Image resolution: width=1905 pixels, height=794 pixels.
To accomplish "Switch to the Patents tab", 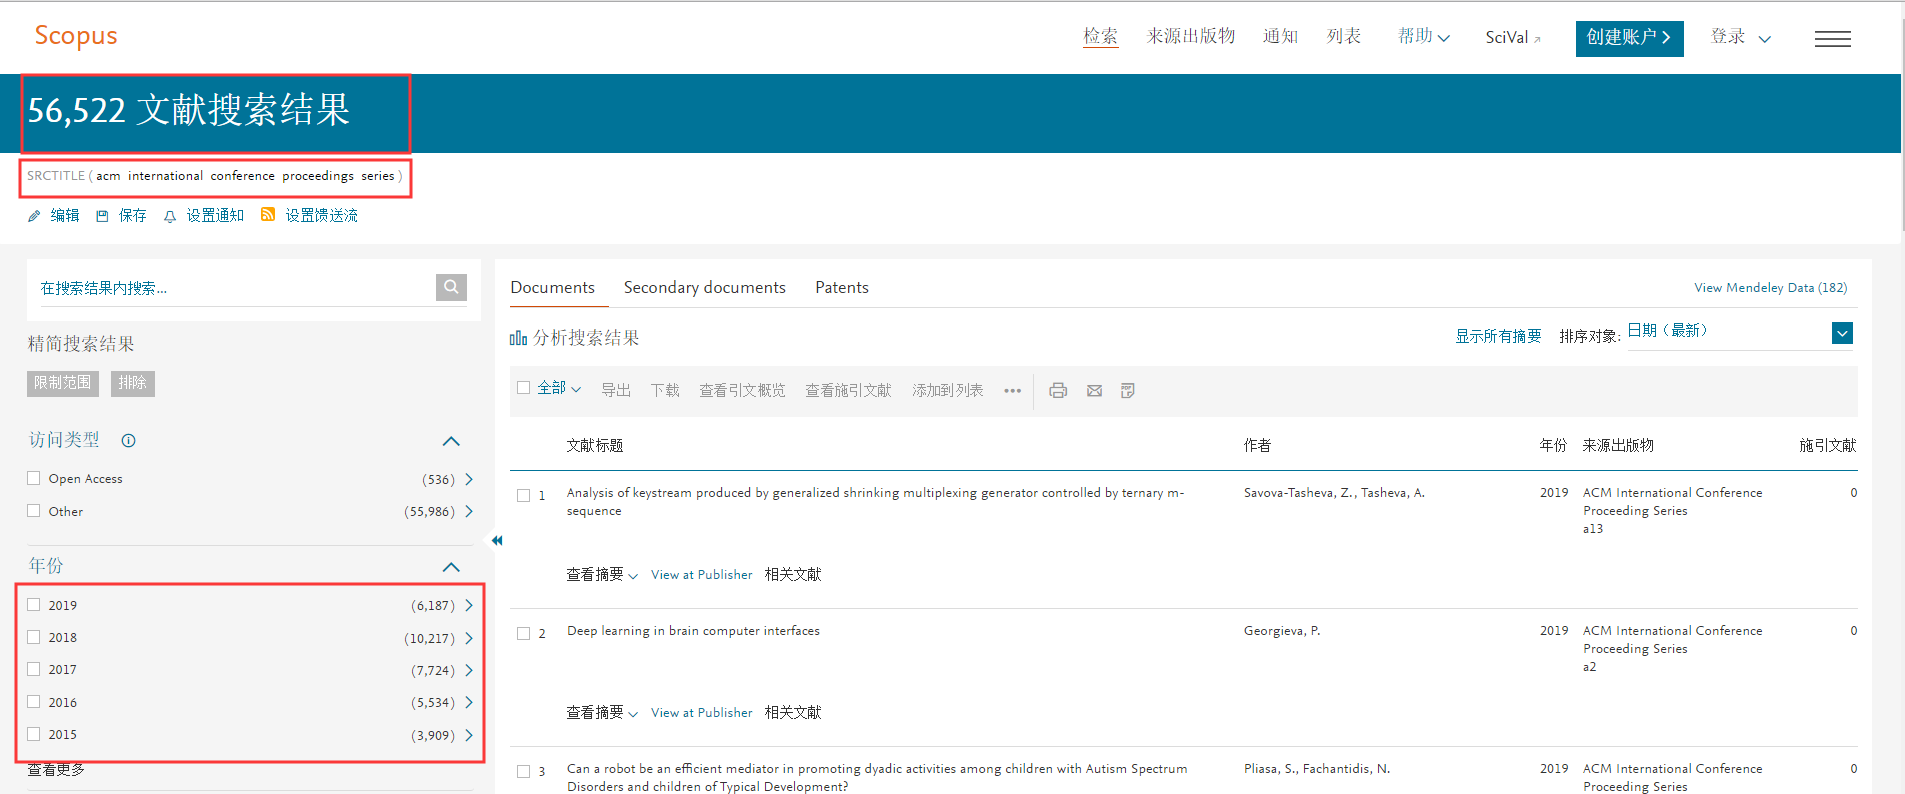I will [842, 288].
